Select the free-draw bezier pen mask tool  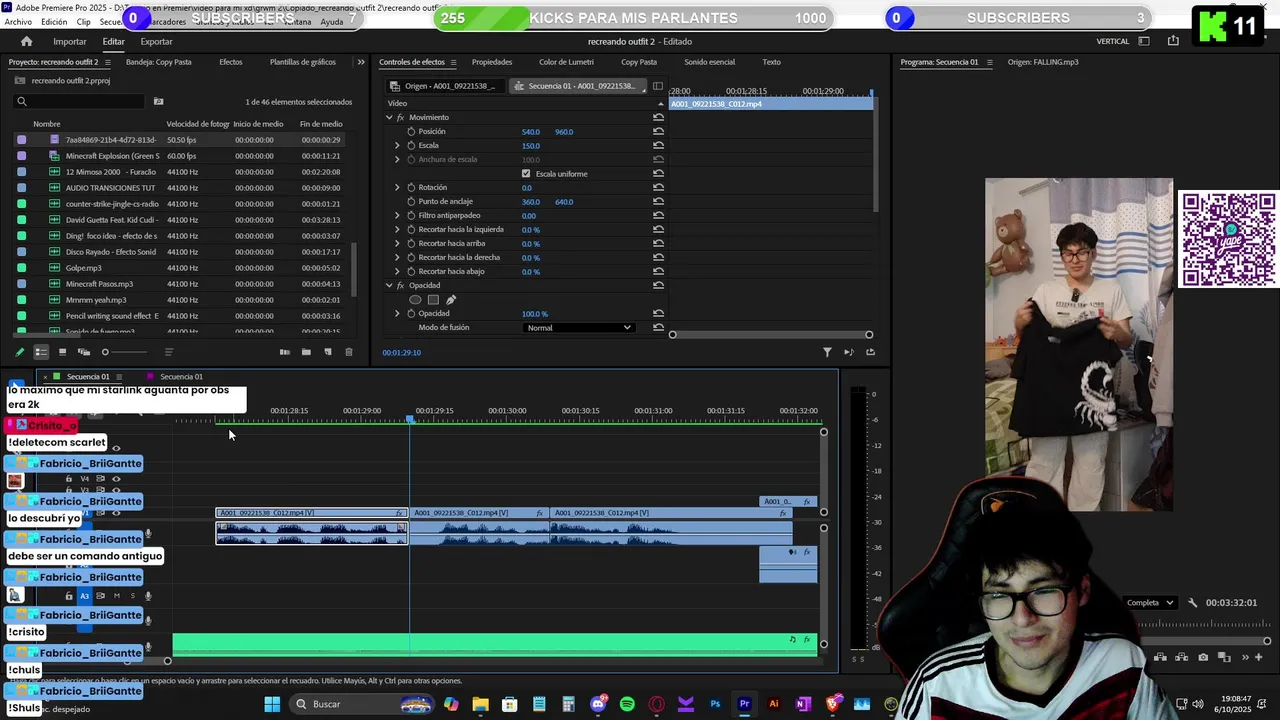point(451,299)
